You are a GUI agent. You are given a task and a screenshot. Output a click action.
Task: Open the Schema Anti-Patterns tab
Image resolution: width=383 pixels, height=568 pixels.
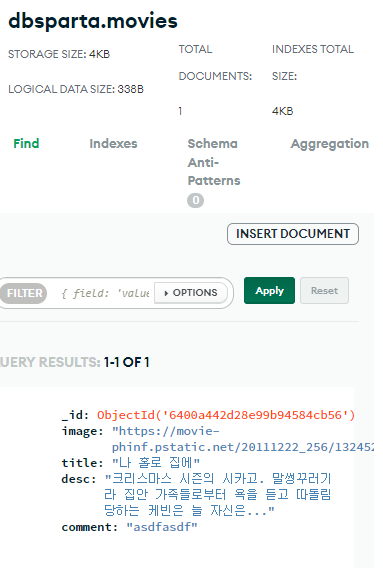pyautogui.click(x=214, y=162)
